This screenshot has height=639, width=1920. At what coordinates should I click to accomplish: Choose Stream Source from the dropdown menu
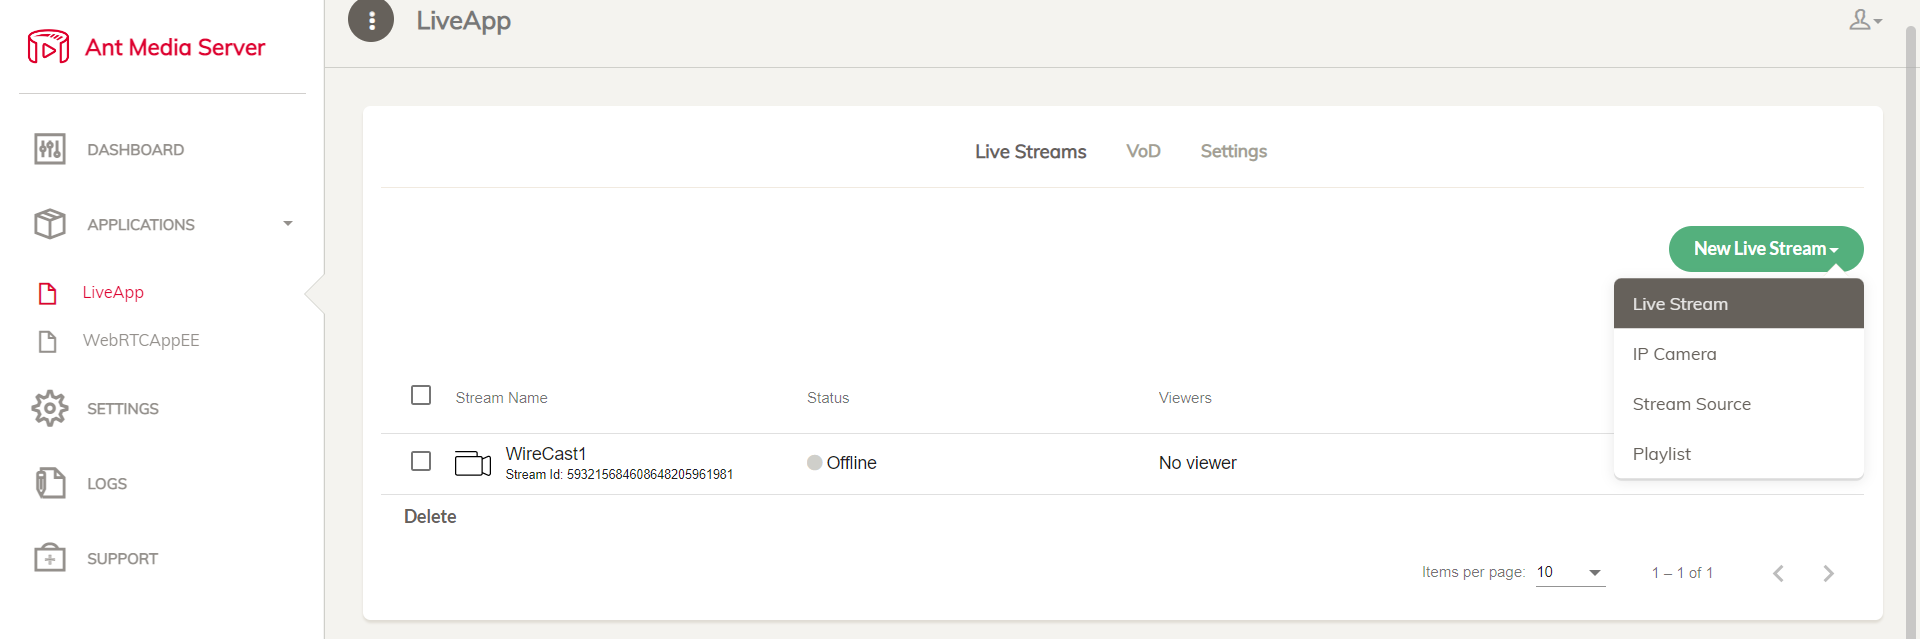[x=1739, y=404]
